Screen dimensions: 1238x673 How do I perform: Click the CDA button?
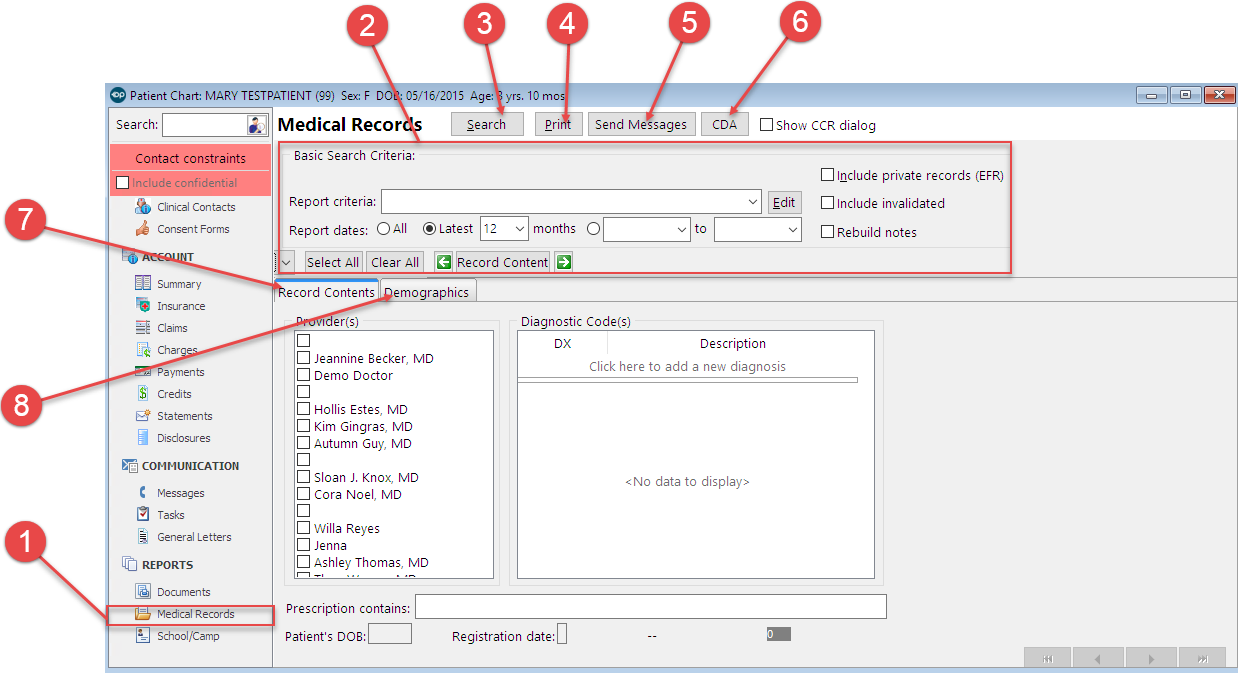point(725,124)
